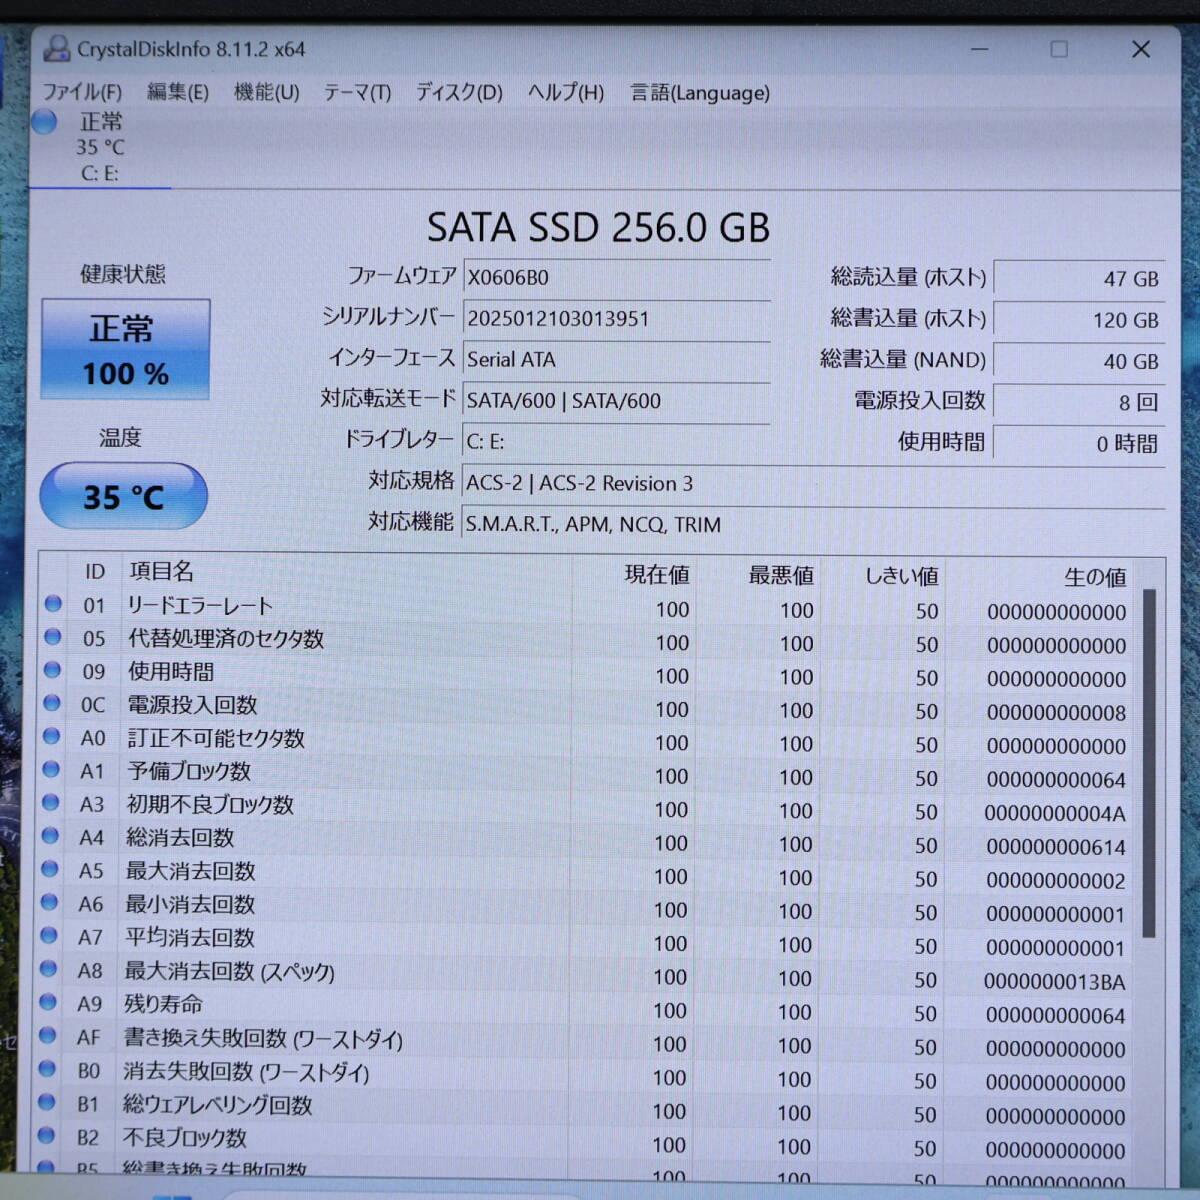The width and height of the screenshot is (1200, 1200).
Task: Click the total host writes value 120 GB
Action: (1080, 320)
